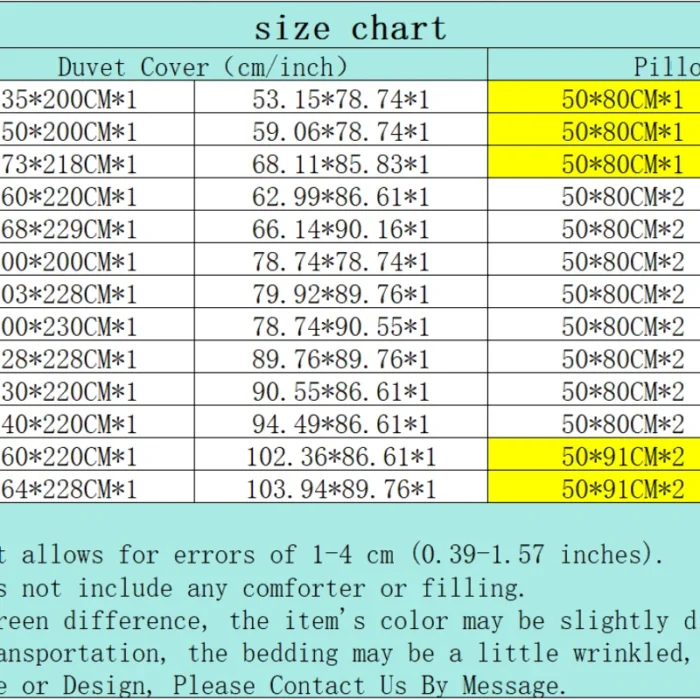Click the inch value "79.92*89.76*1"
700x700 pixels.
pyautogui.click(x=341, y=294)
